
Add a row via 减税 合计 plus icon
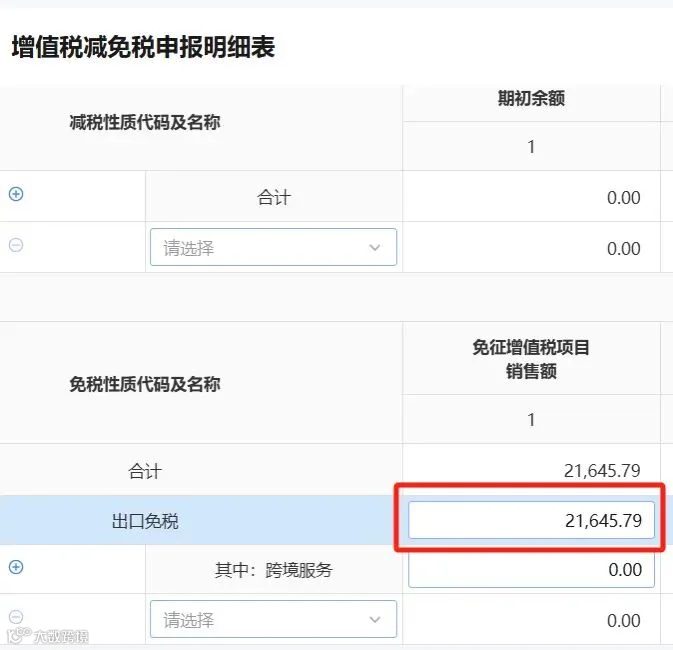point(16,194)
